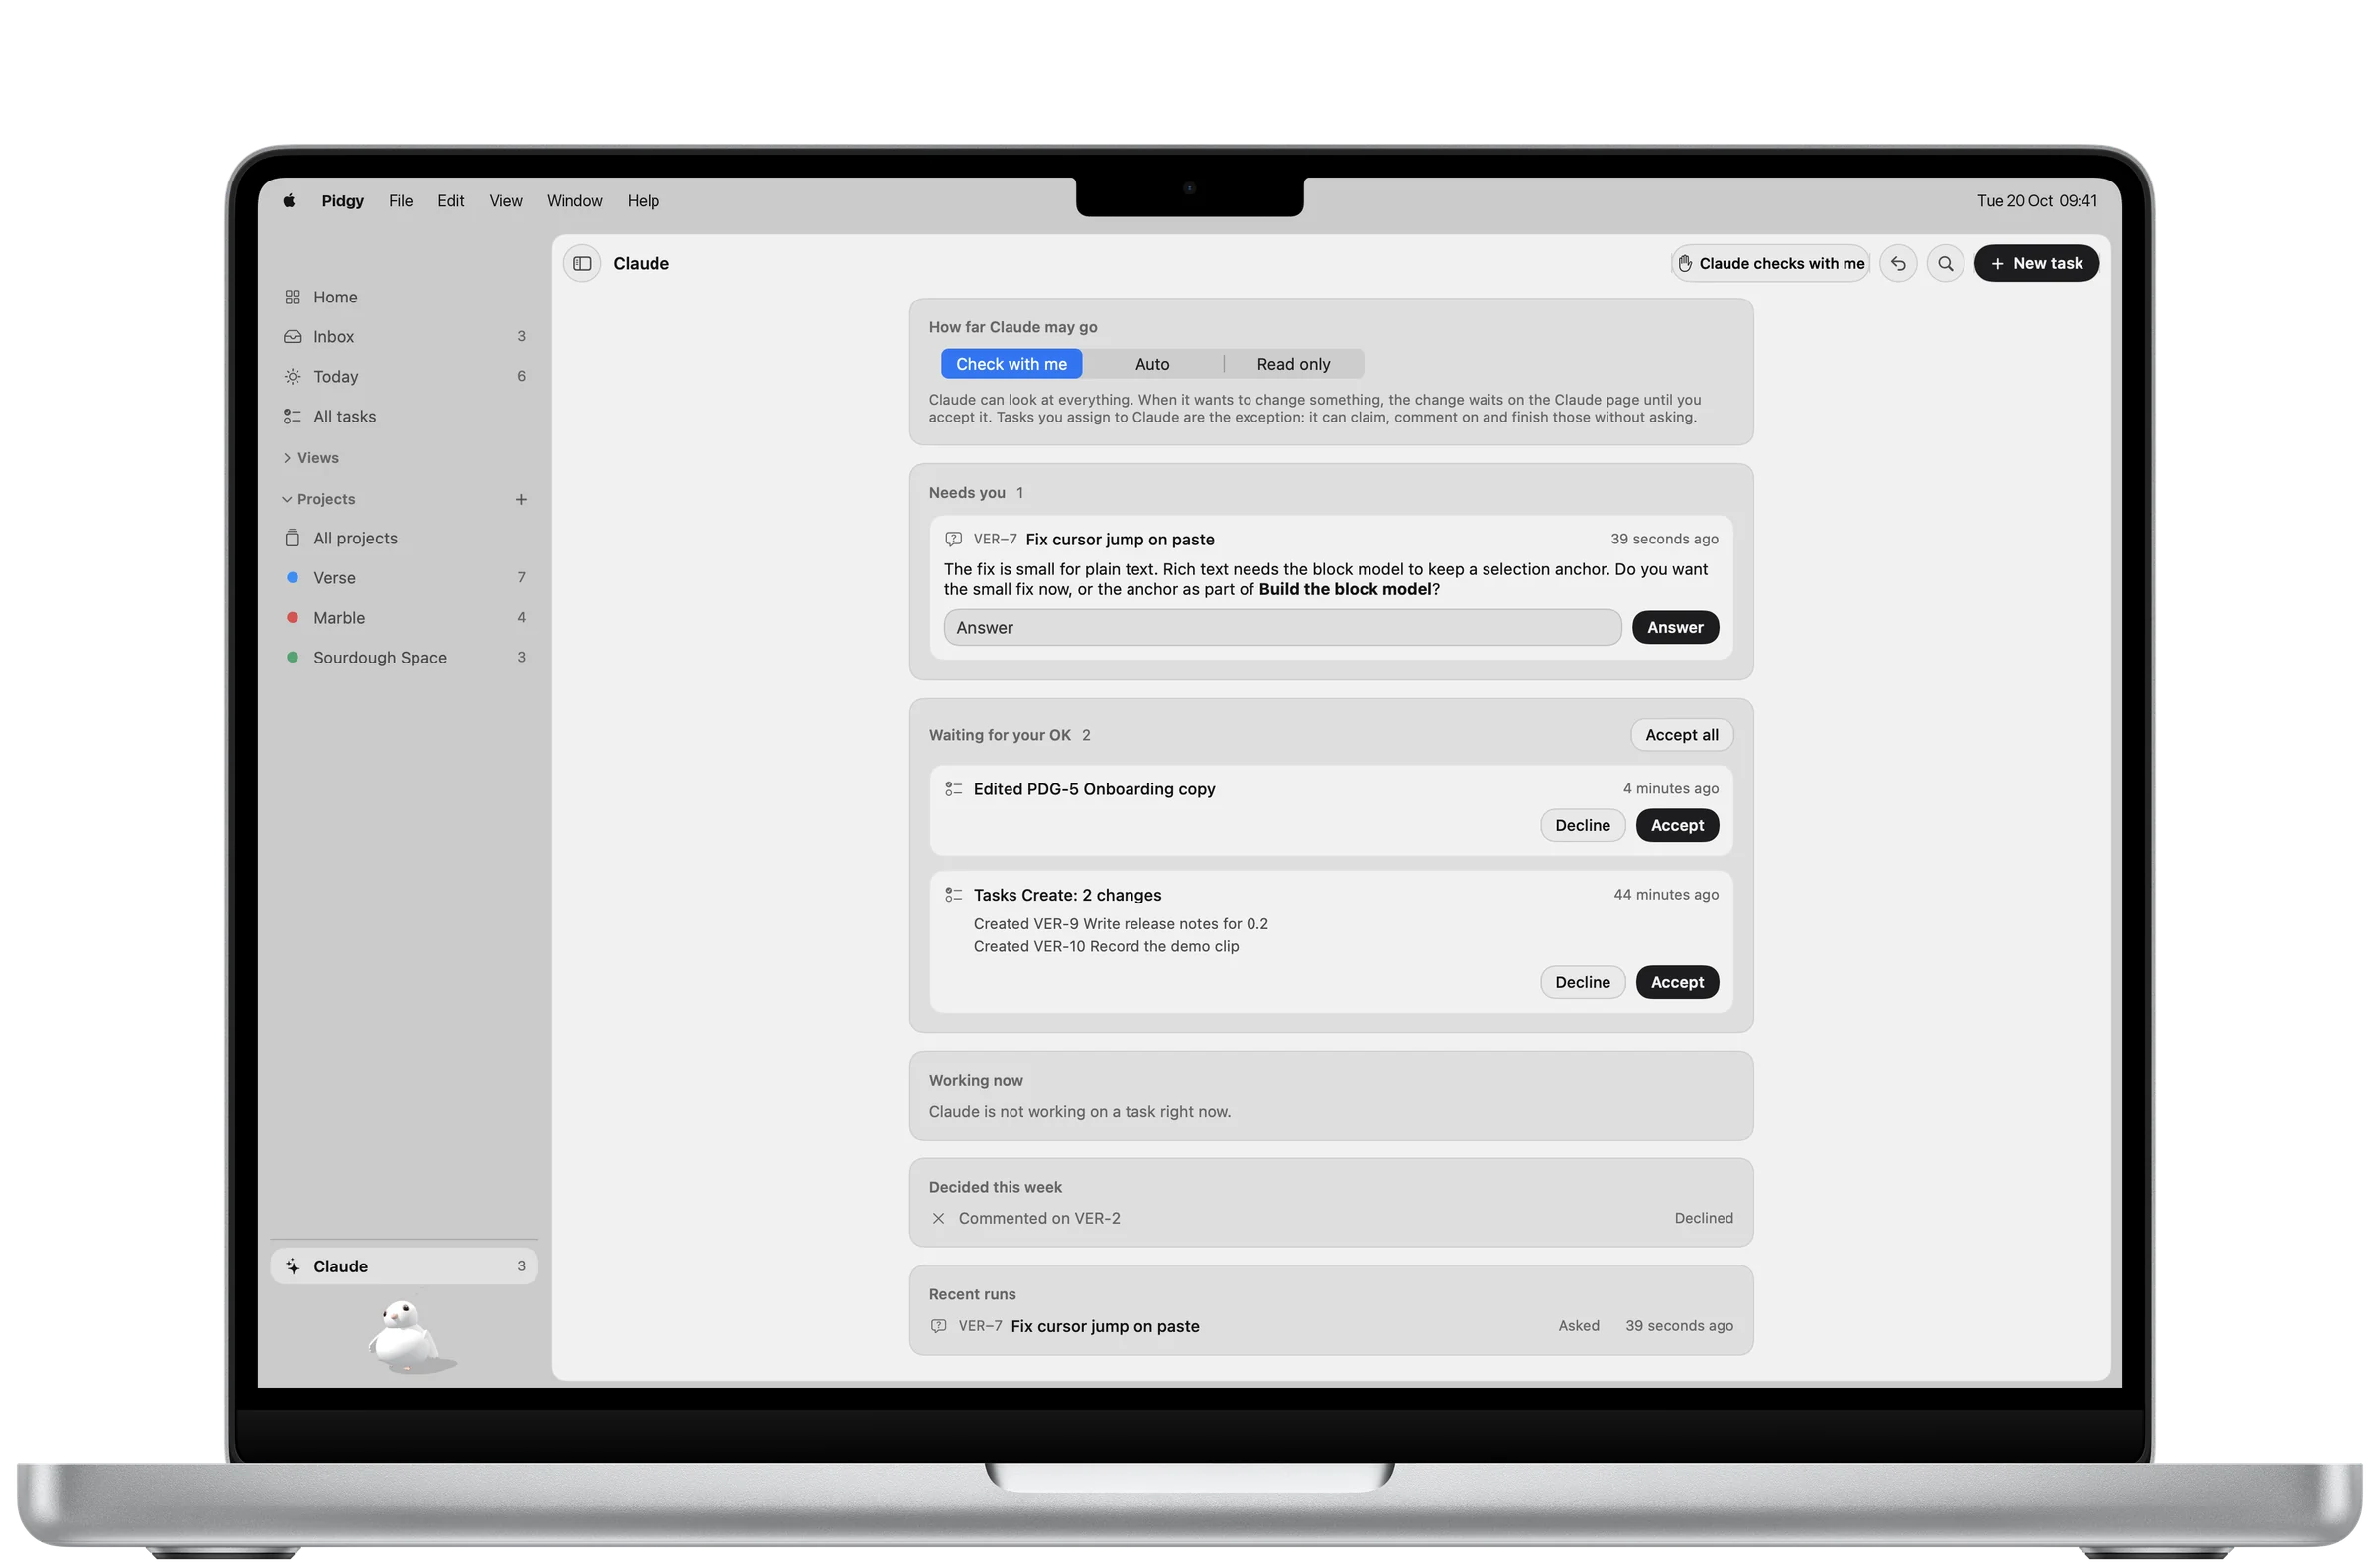Open the File menu
Screen dimensions: 2380x1566
point(400,201)
